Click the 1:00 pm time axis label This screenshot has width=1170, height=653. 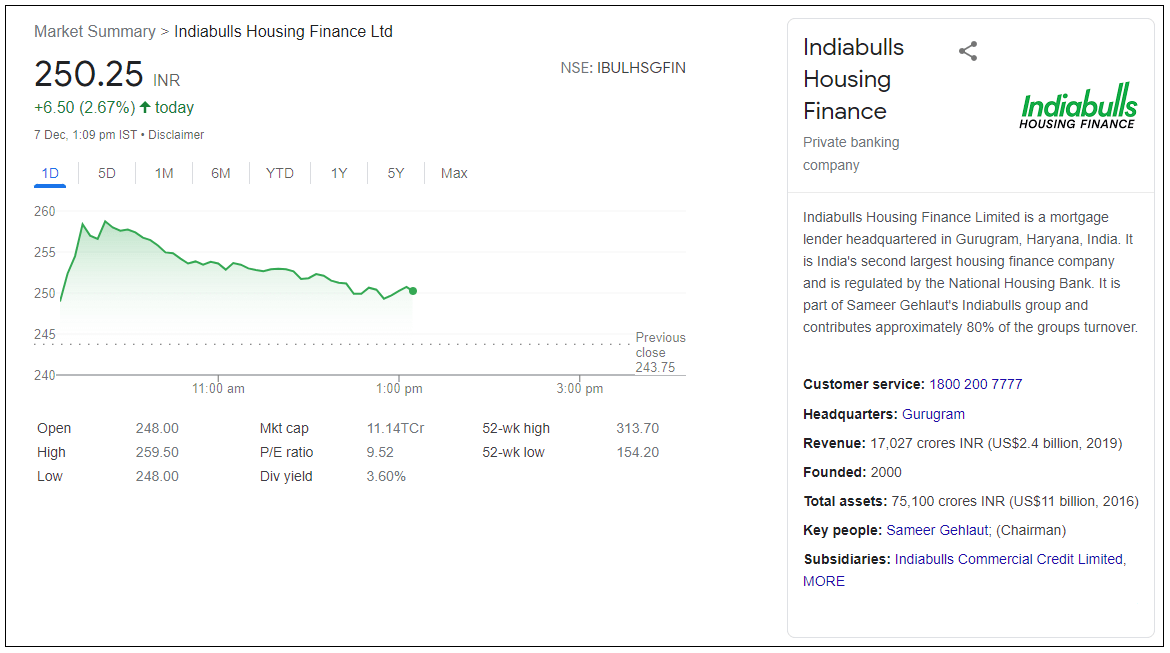pos(398,389)
